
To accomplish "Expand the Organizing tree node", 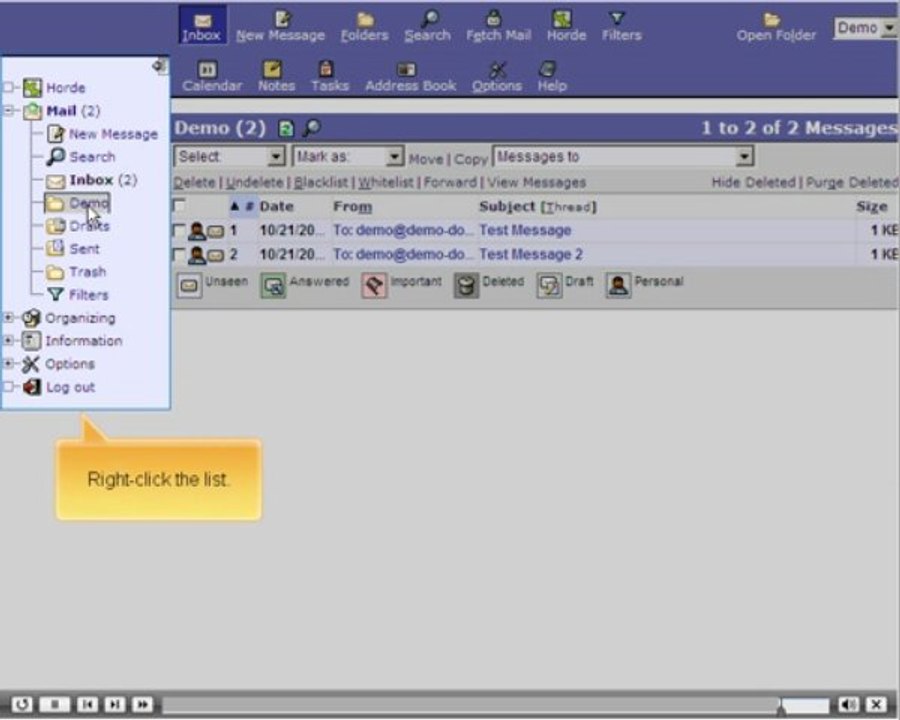I will click(9, 318).
